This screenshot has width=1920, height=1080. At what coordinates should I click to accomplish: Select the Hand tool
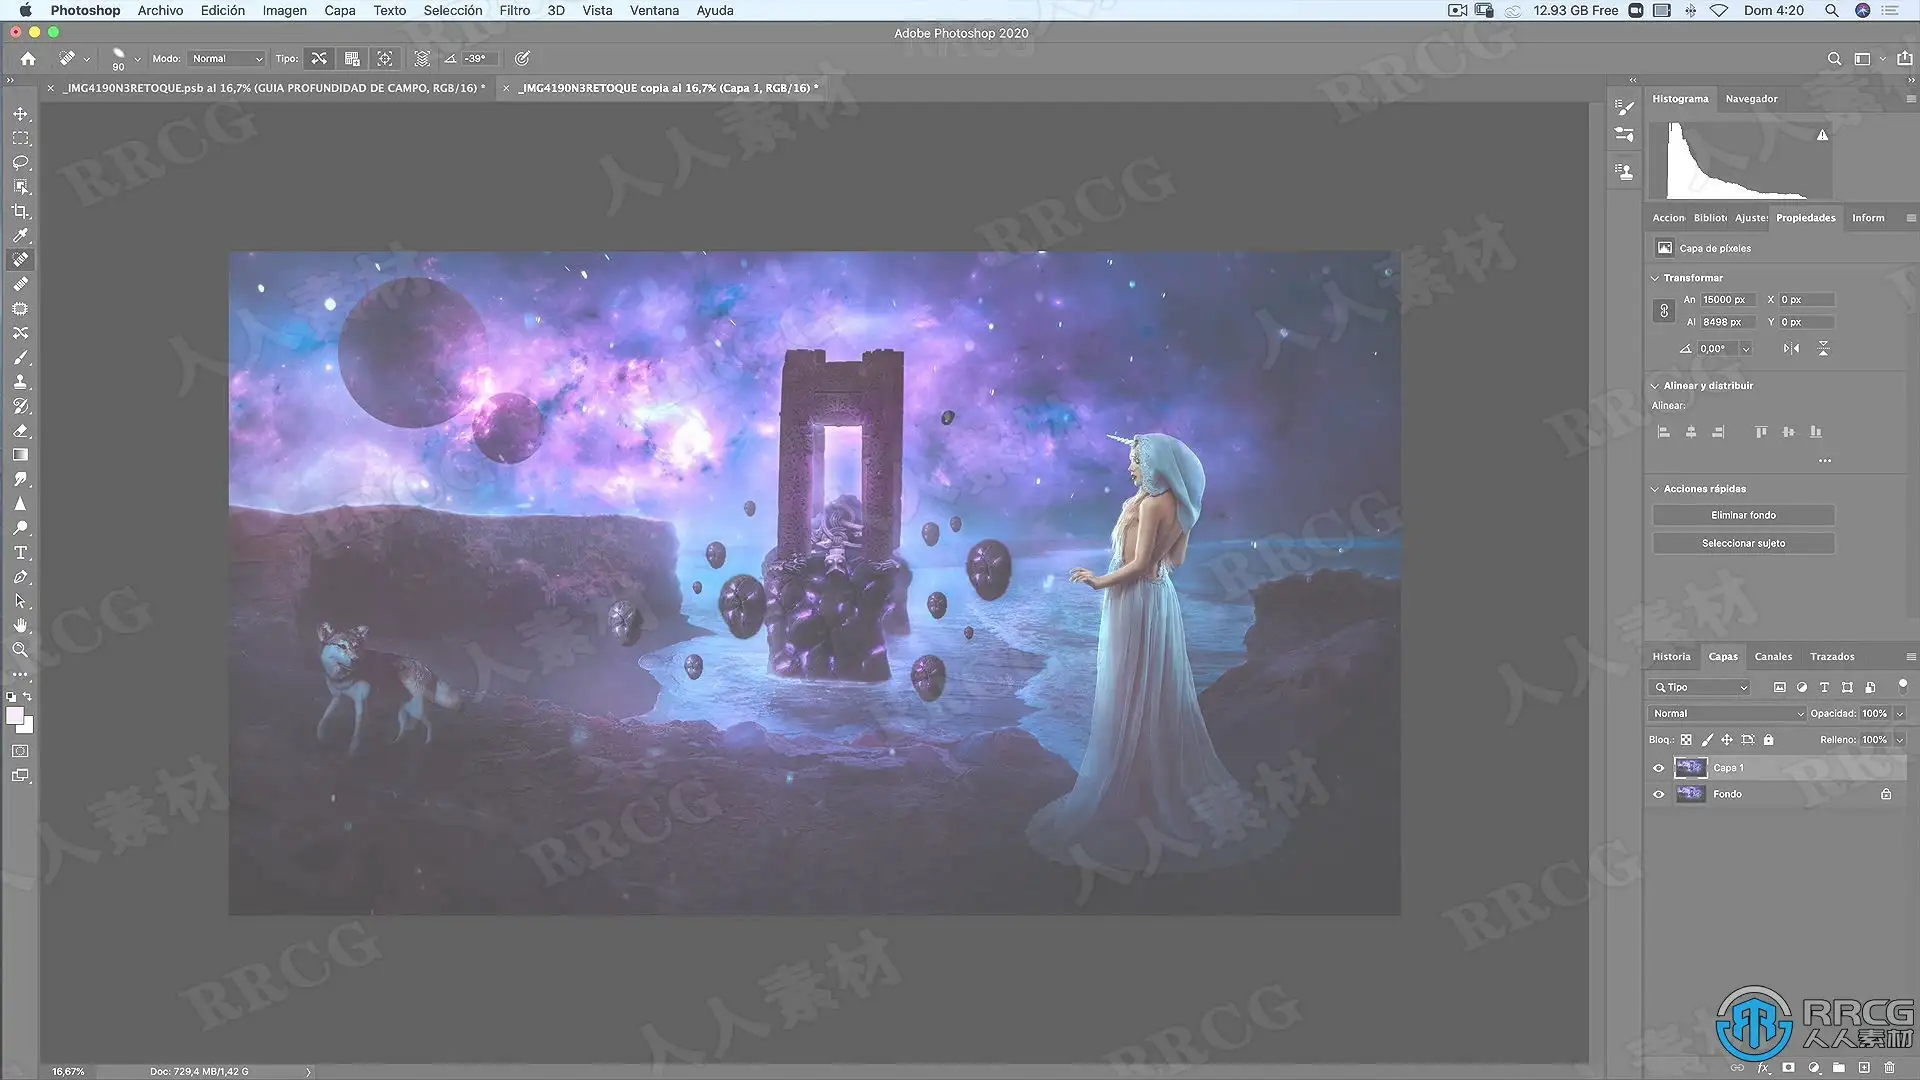pyautogui.click(x=20, y=626)
